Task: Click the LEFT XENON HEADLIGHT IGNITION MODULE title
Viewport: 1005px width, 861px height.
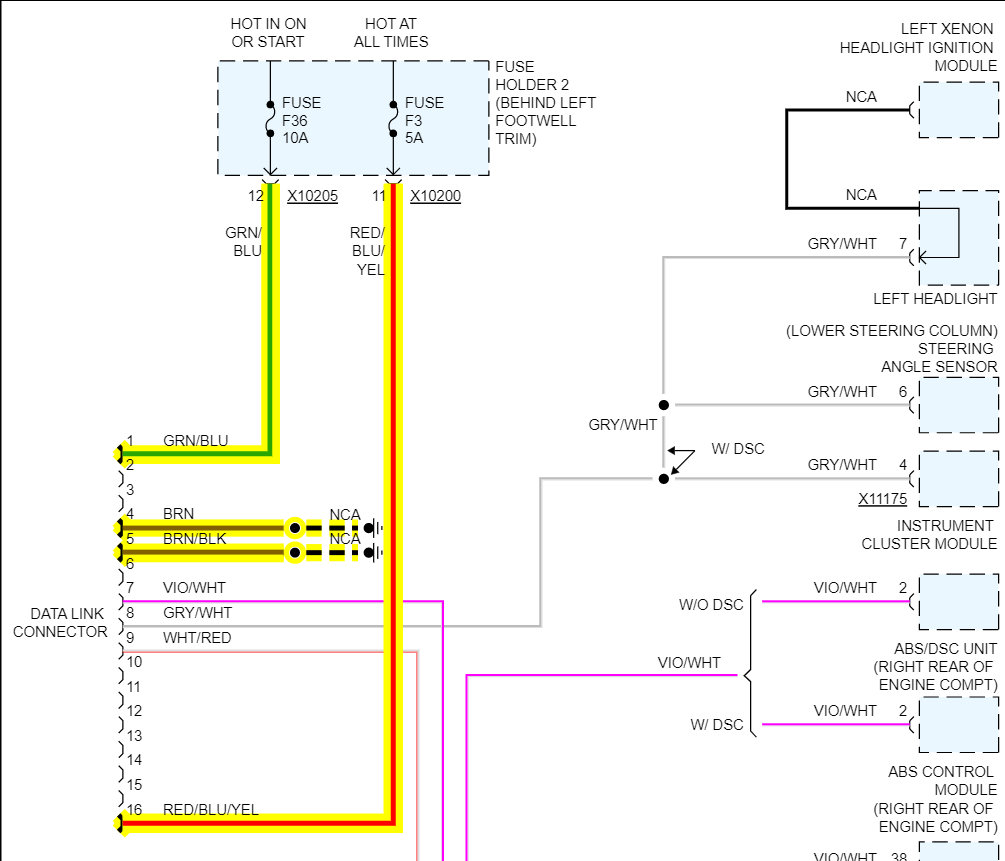Action: coord(918,47)
